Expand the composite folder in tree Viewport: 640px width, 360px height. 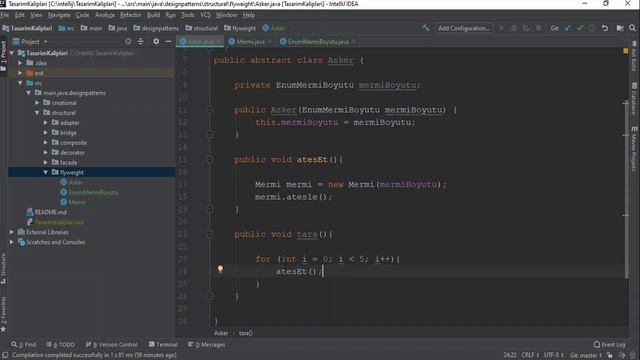tap(46, 142)
